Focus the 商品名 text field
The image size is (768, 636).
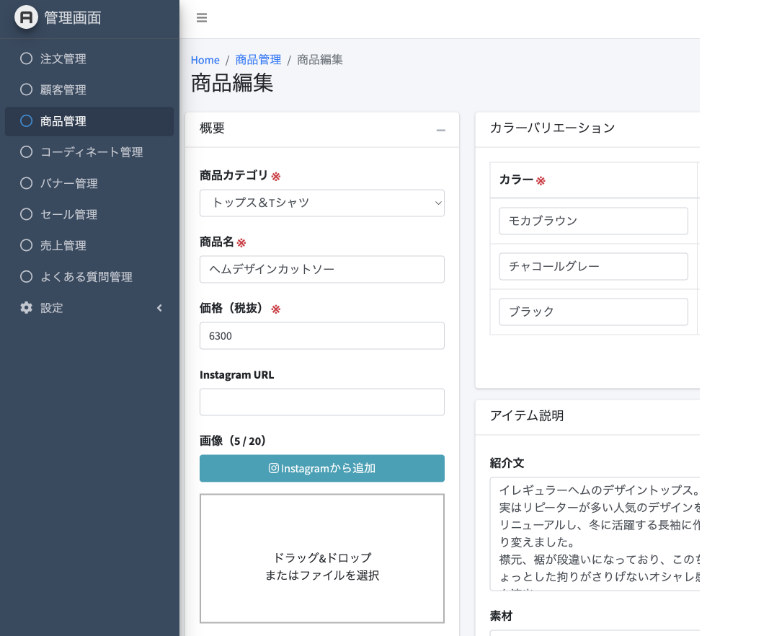[322, 270]
